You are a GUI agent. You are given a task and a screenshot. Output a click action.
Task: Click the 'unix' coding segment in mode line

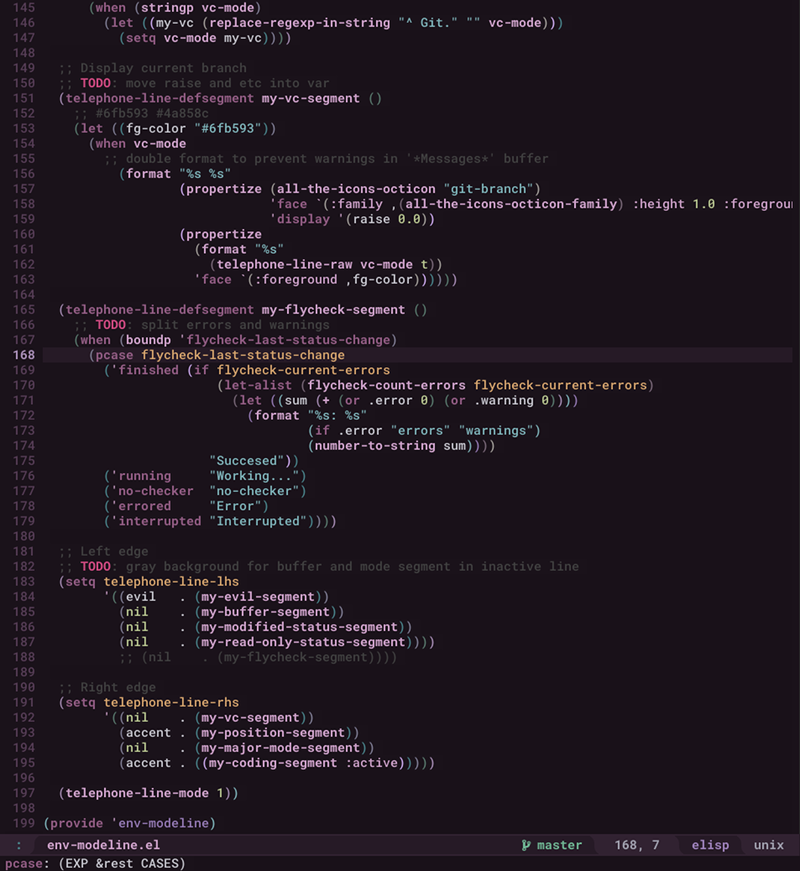[768, 845]
